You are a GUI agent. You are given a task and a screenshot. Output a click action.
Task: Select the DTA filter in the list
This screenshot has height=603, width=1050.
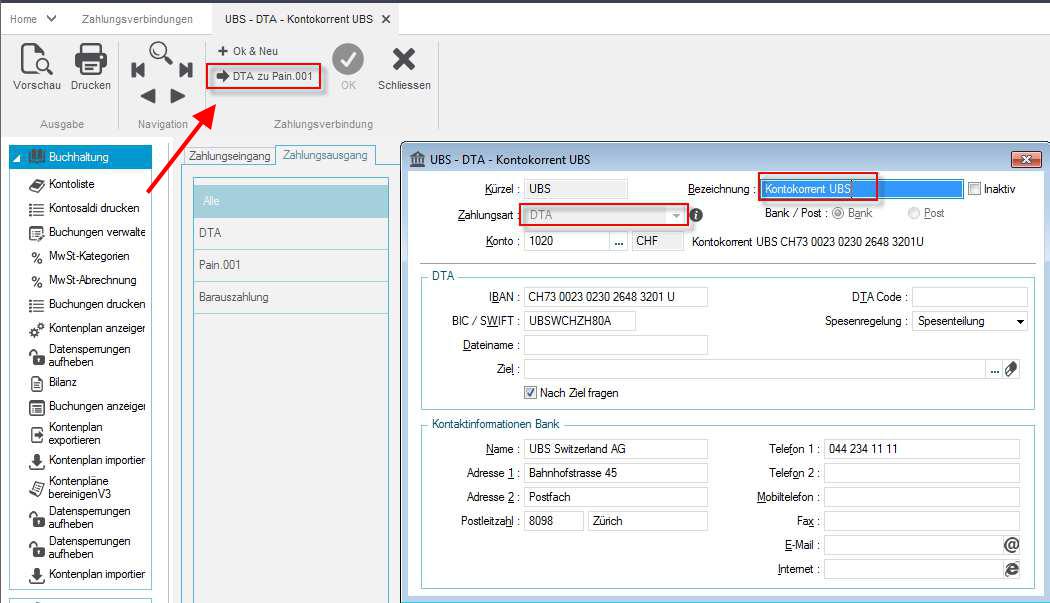tap(291, 233)
